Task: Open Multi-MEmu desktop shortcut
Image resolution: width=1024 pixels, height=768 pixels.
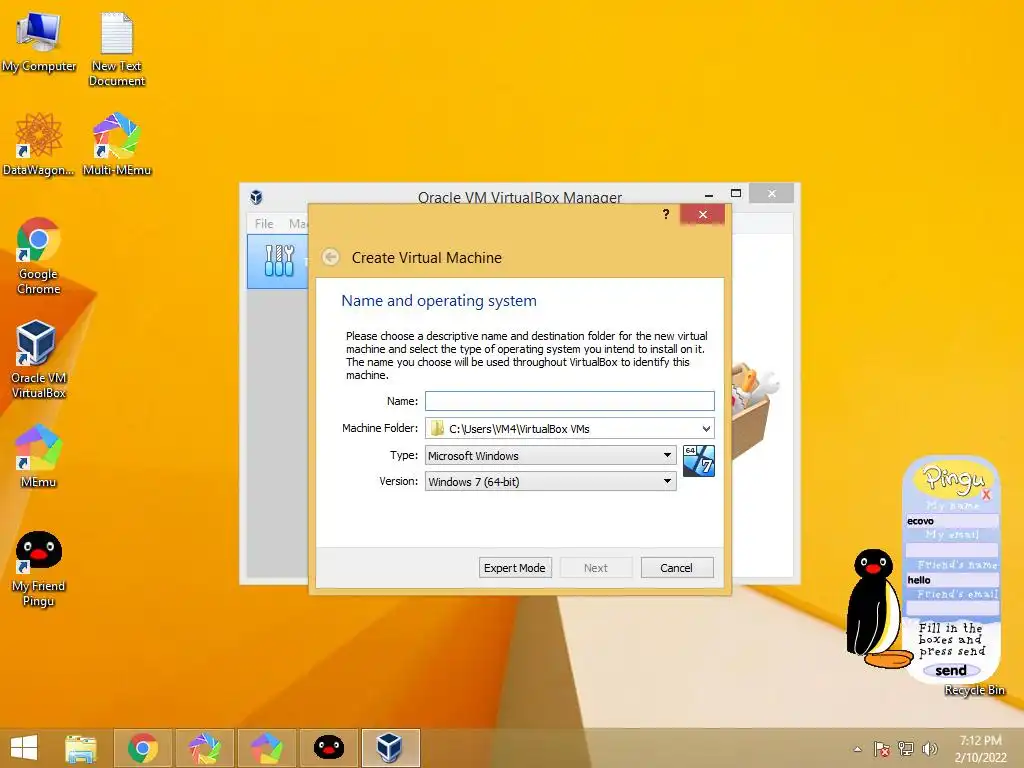Action: click(117, 144)
